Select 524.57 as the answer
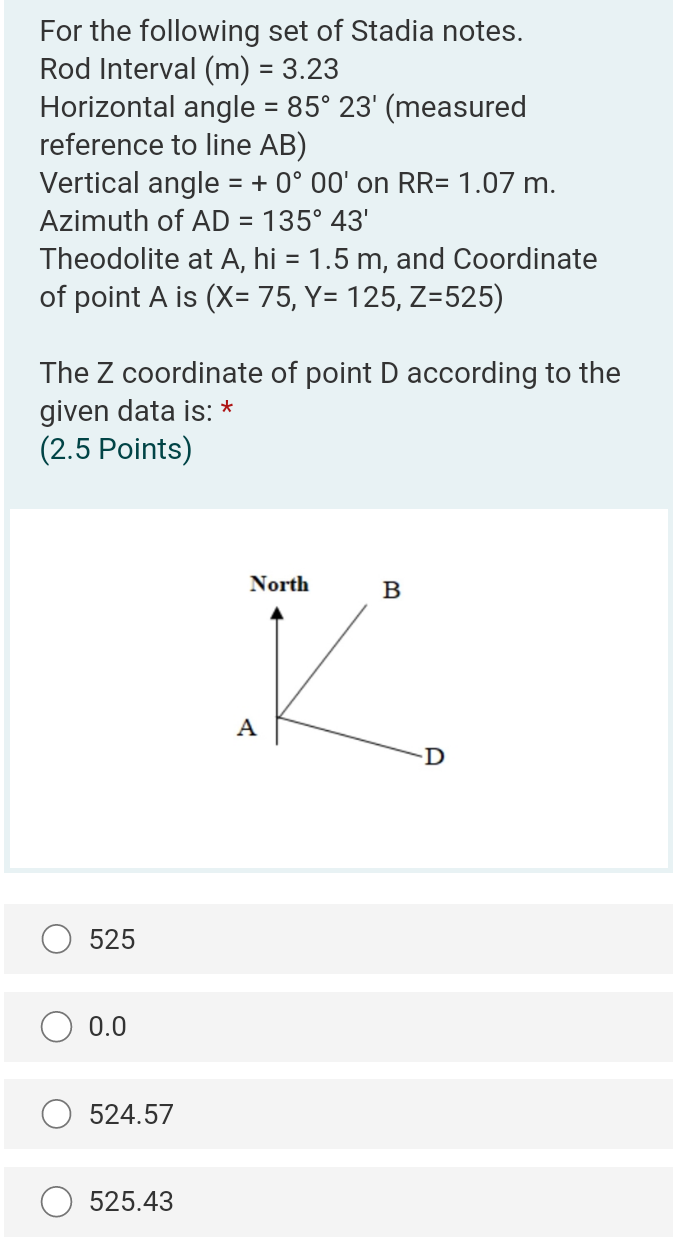Image resolution: width=698 pixels, height=1250 pixels. 57,1114
